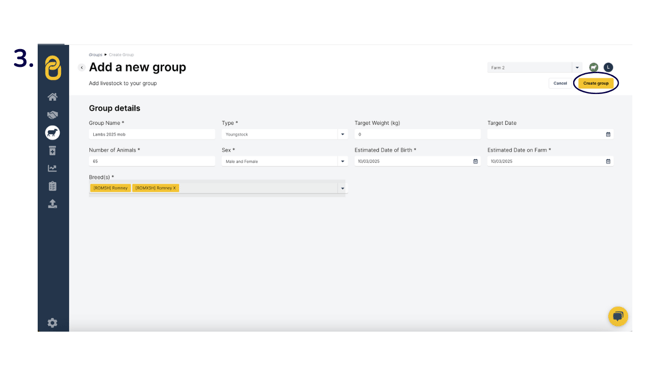Image resolution: width=670 pixels, height=376 pixels.
Task: Open Target Date calendar picker
Action: click(x=608, y=134)
